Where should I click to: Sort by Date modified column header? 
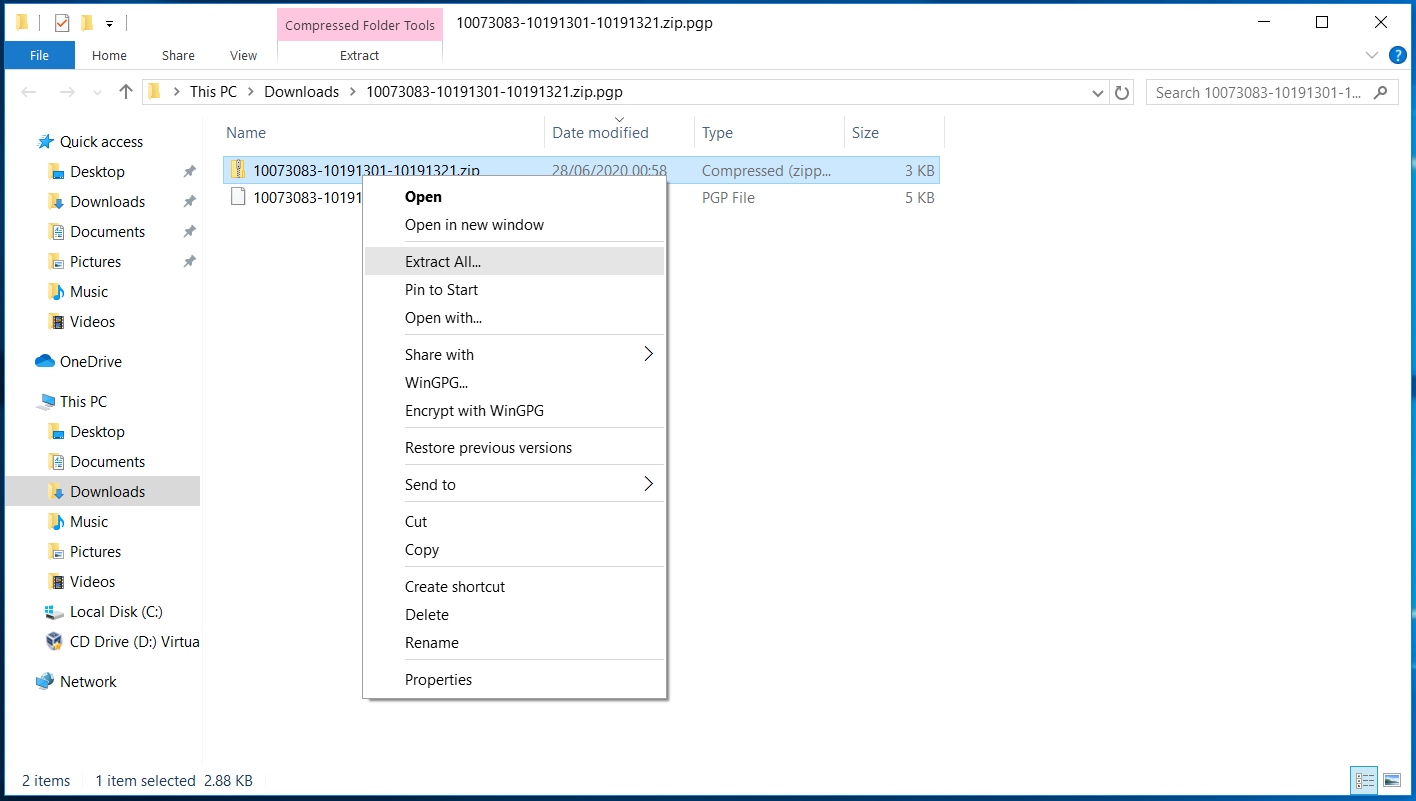click(x=600, y=133)
